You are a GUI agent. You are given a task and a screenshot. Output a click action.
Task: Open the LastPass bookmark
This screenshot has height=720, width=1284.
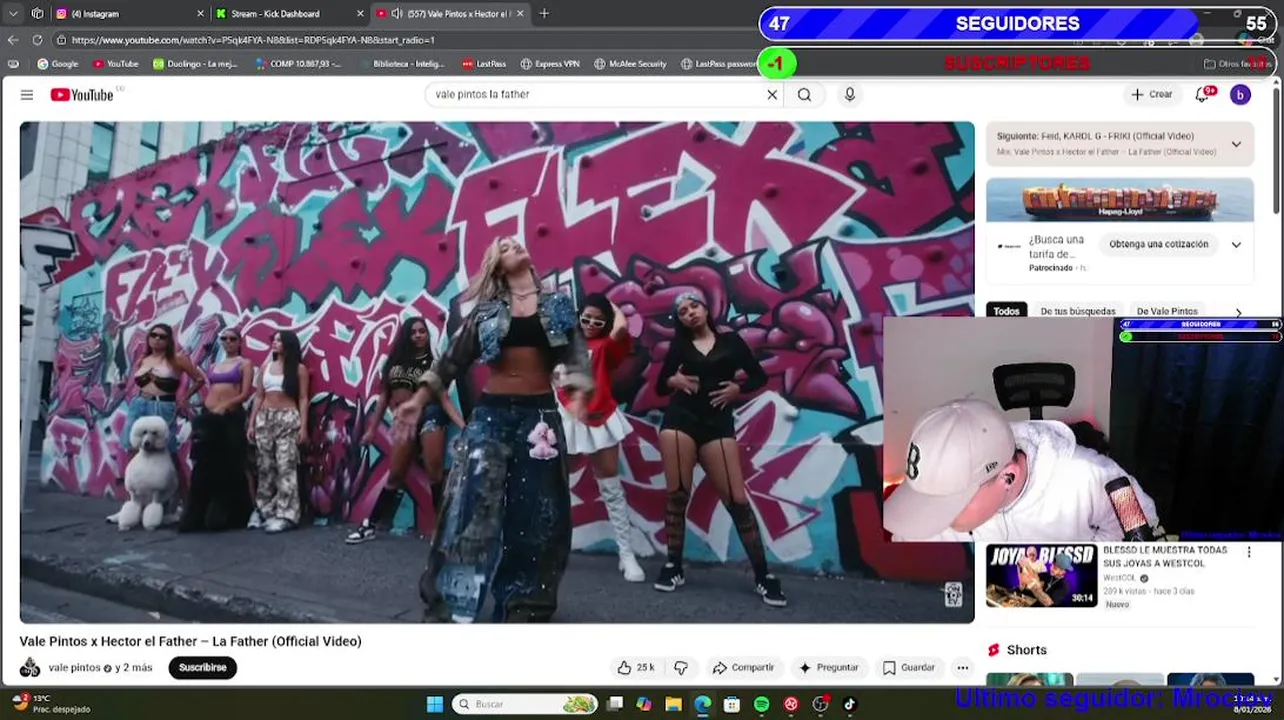(x=484, y=64)
